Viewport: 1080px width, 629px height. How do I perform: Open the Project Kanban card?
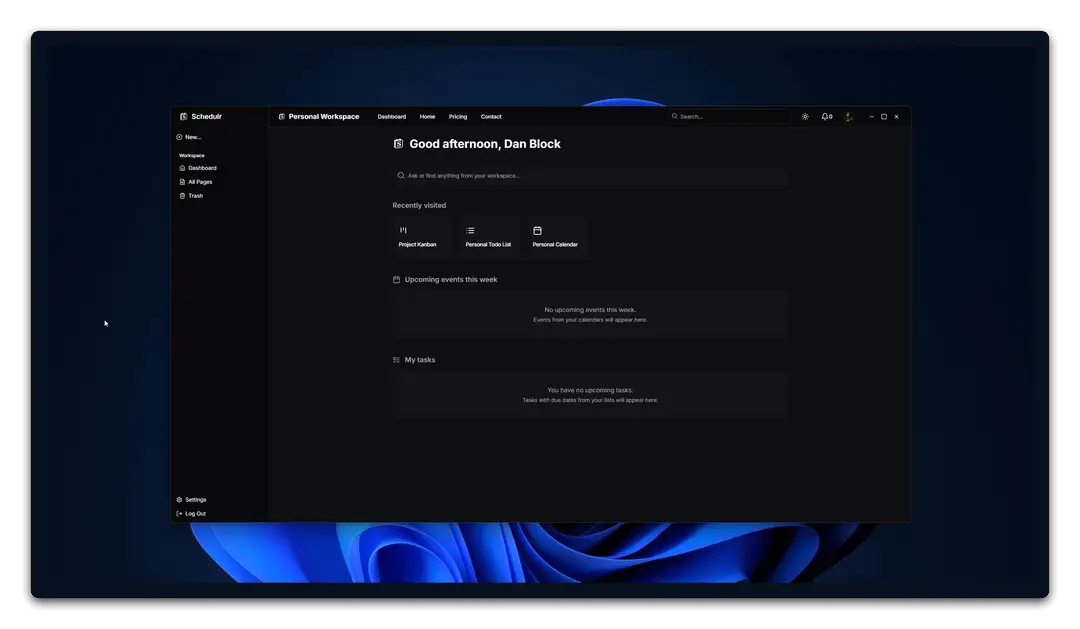[x=420, y=238]
